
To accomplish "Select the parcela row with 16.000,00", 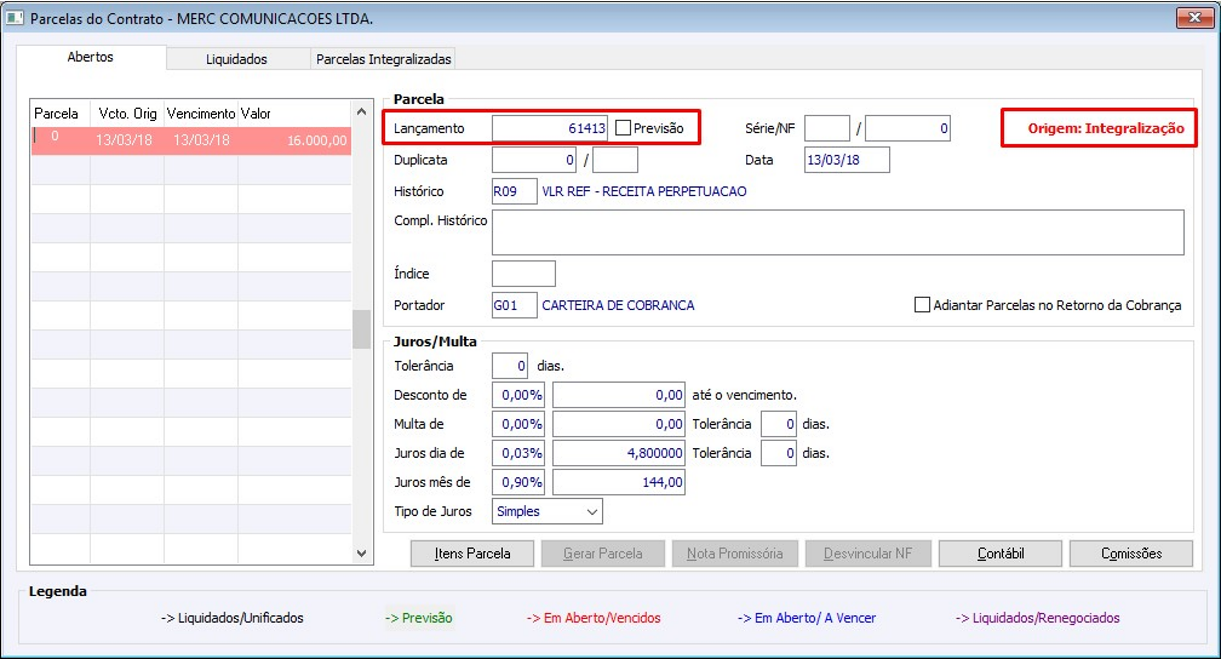I will pyautogui.click(x=192, y=140).
